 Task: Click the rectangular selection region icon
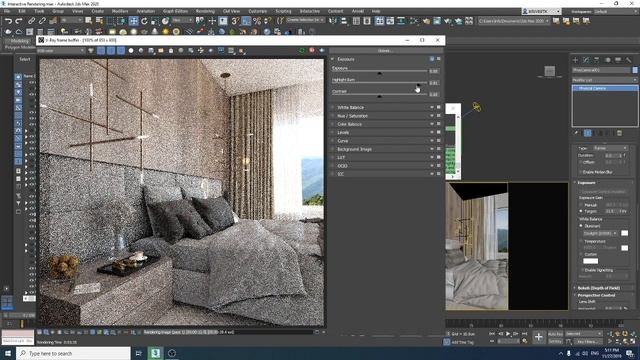click(x=111, y=20)
